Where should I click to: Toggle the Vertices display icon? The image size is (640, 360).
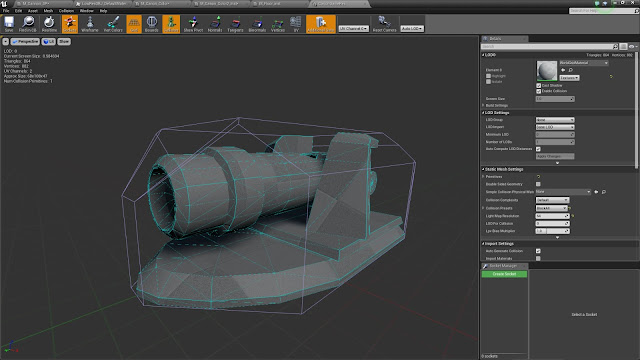(278, 24)
